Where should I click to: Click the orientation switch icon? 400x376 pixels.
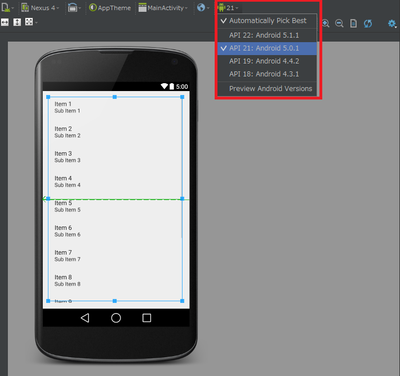click(x=73, y=8)
